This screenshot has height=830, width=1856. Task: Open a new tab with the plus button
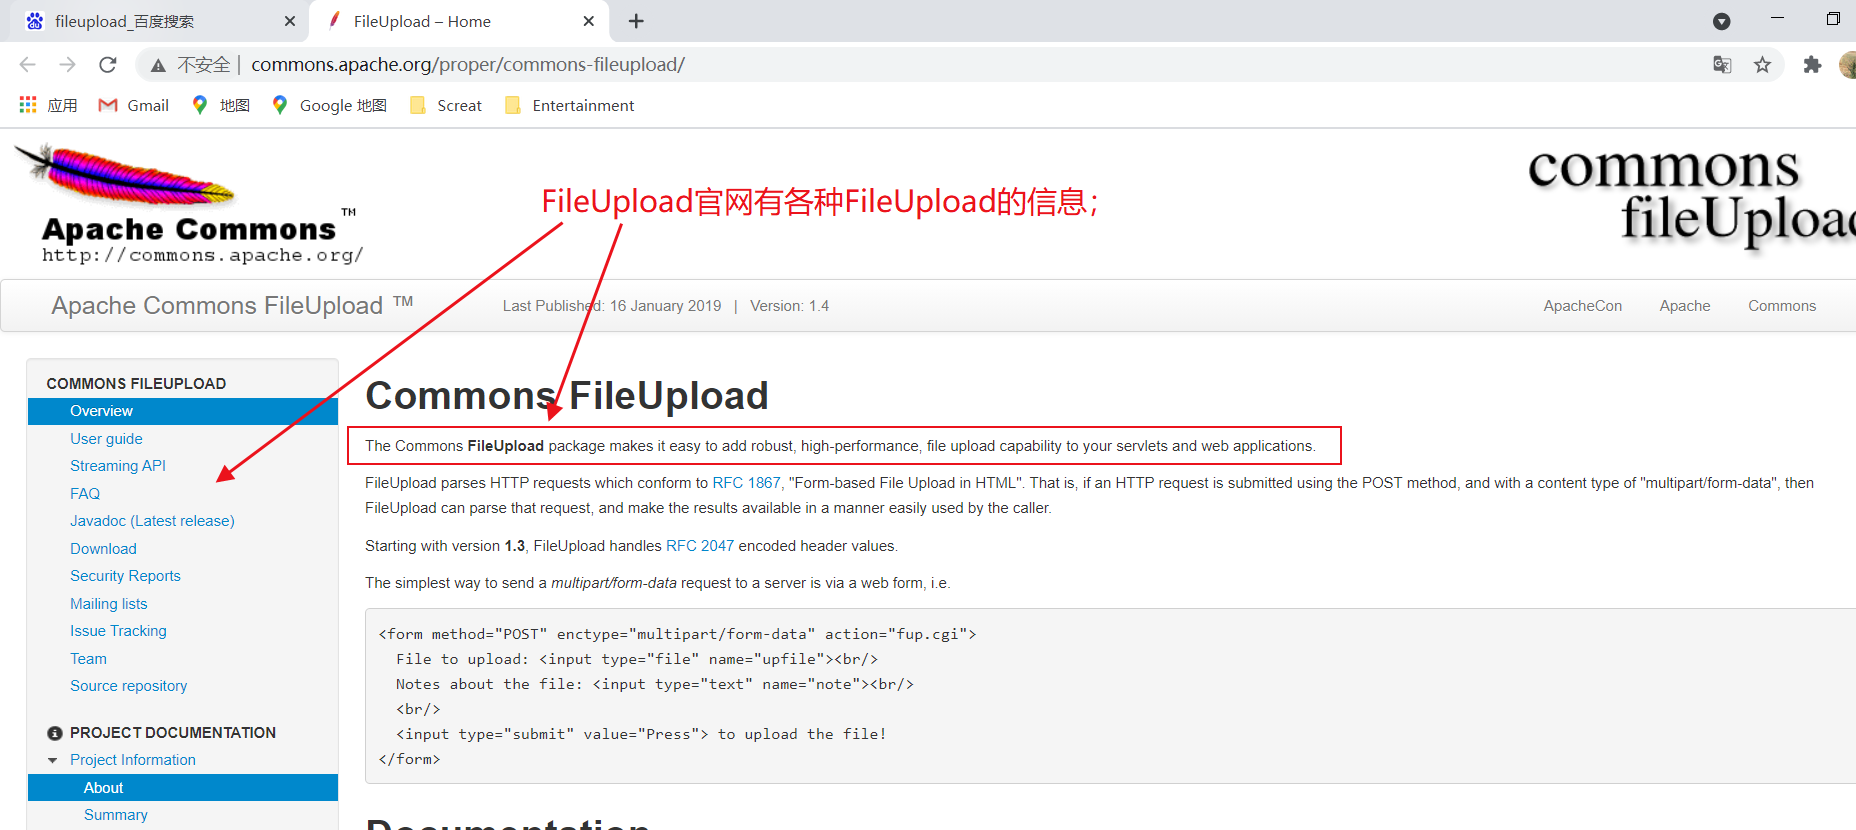636,21
